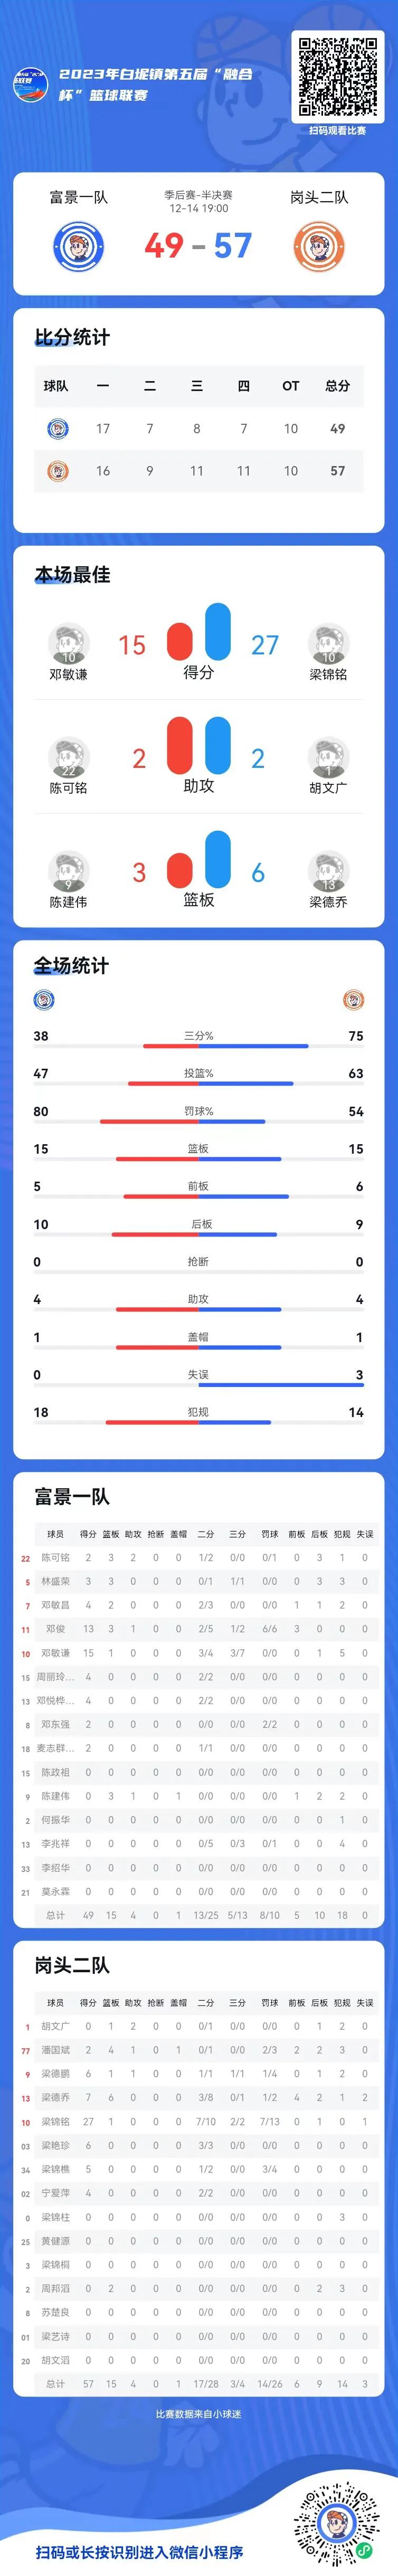
Task: Select the 总分 column header in 比分统计
Action: (x=337, y=386)
